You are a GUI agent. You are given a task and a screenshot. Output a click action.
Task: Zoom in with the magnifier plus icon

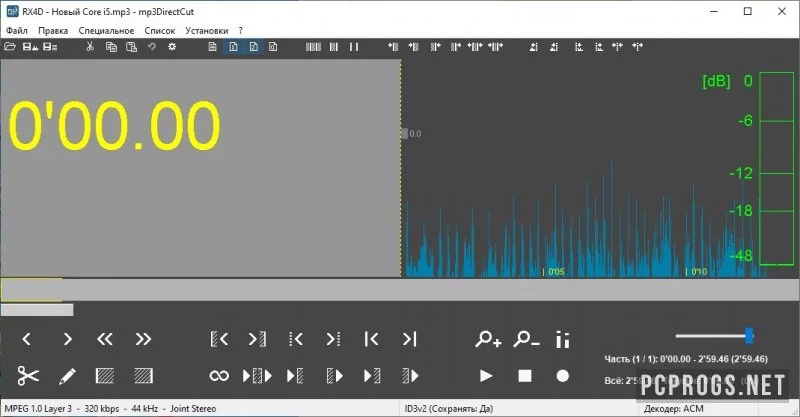[x=488, y=339]
